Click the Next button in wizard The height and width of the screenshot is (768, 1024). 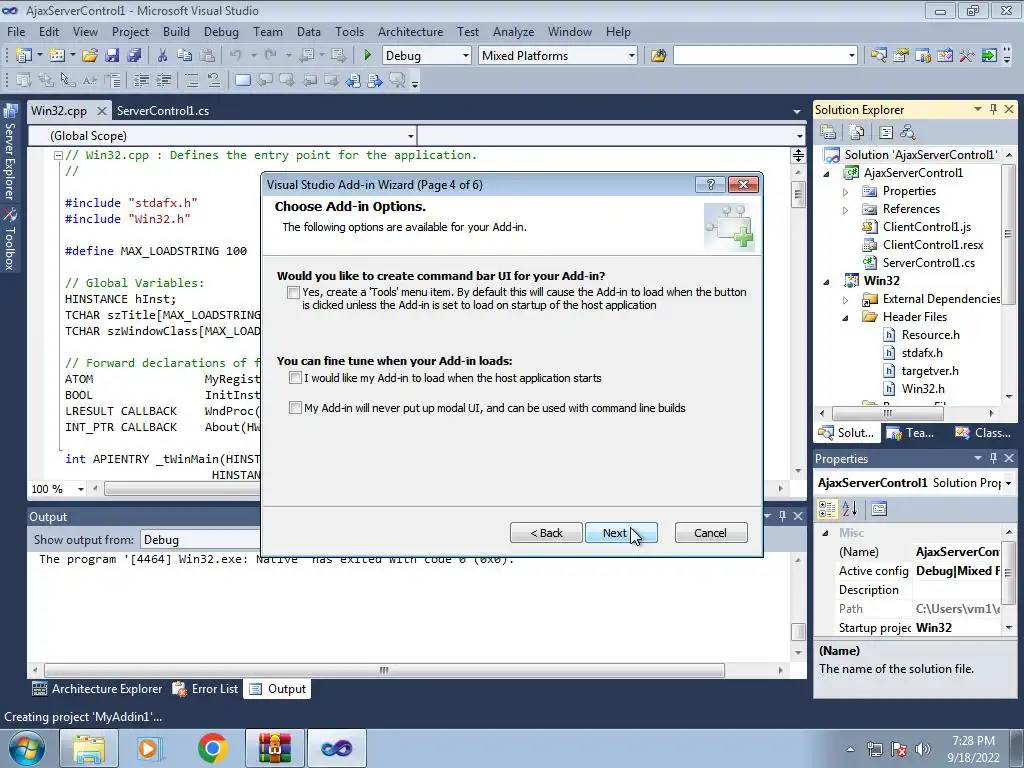click(621, 533)
